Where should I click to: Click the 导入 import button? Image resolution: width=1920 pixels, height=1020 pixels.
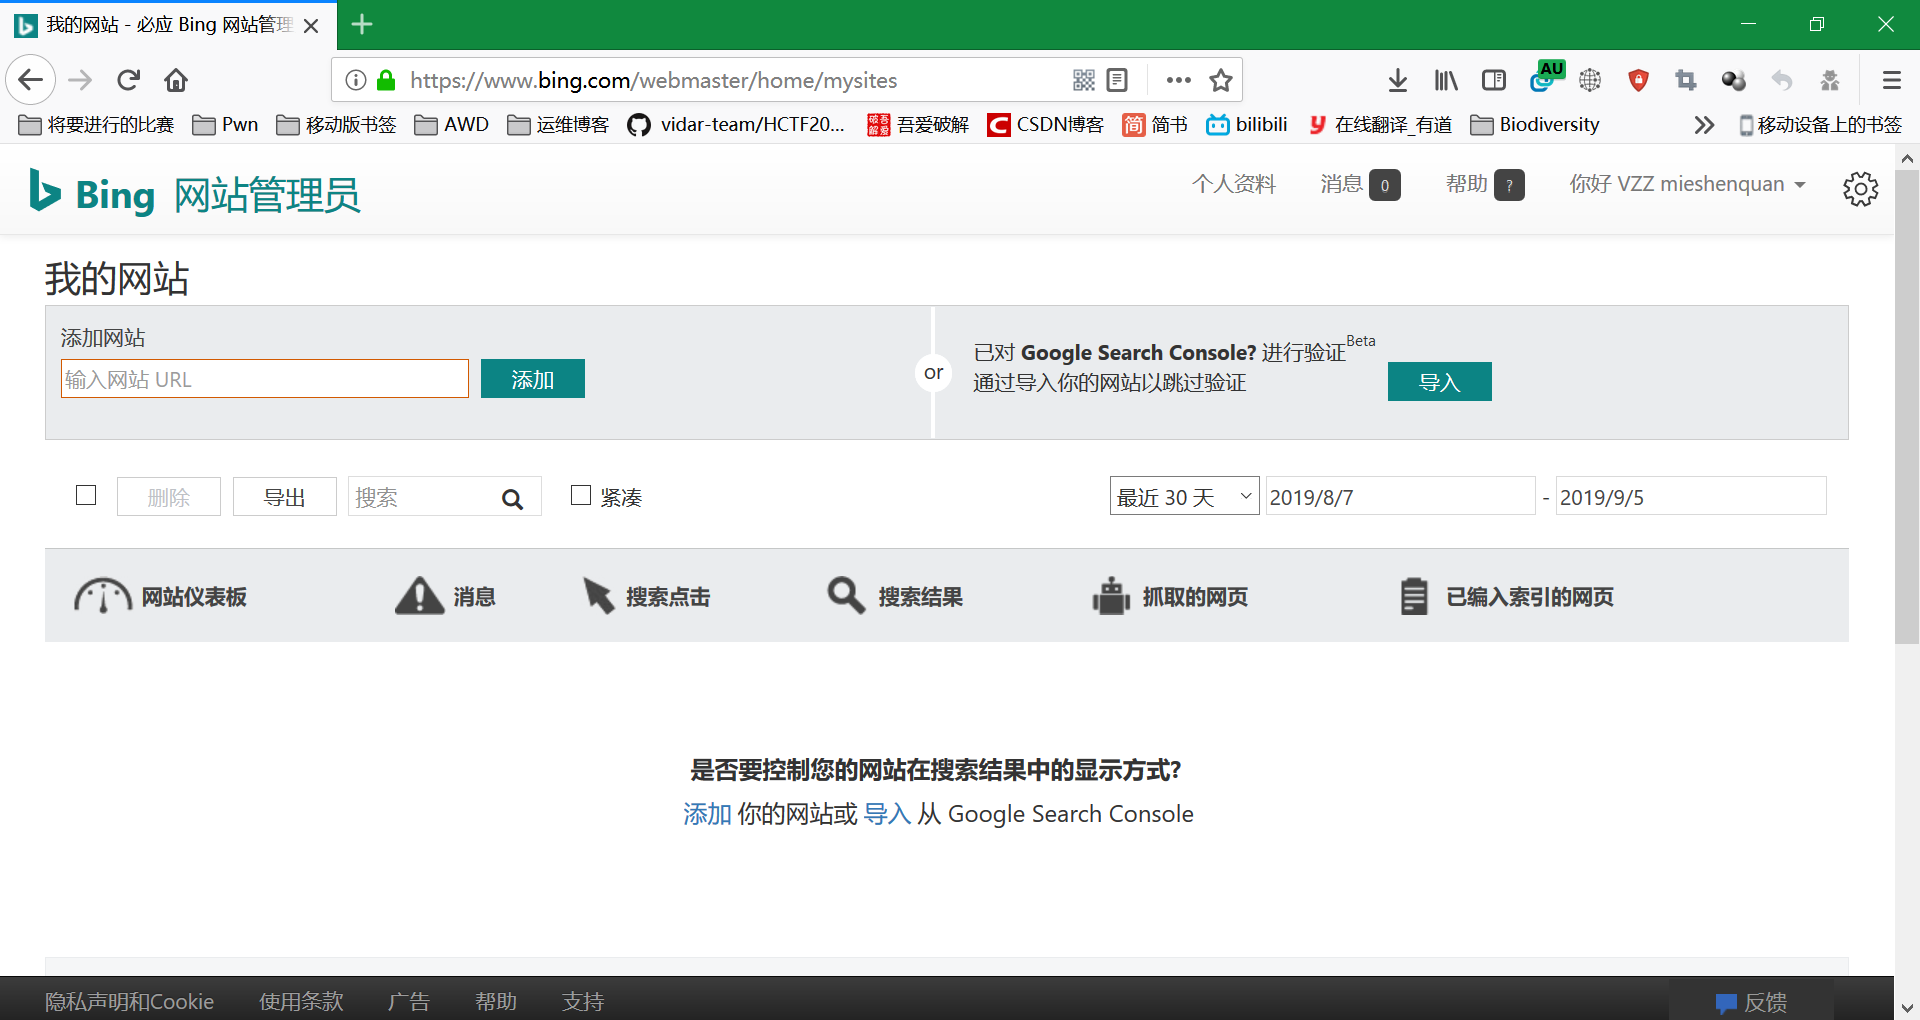pos(1440,381)
